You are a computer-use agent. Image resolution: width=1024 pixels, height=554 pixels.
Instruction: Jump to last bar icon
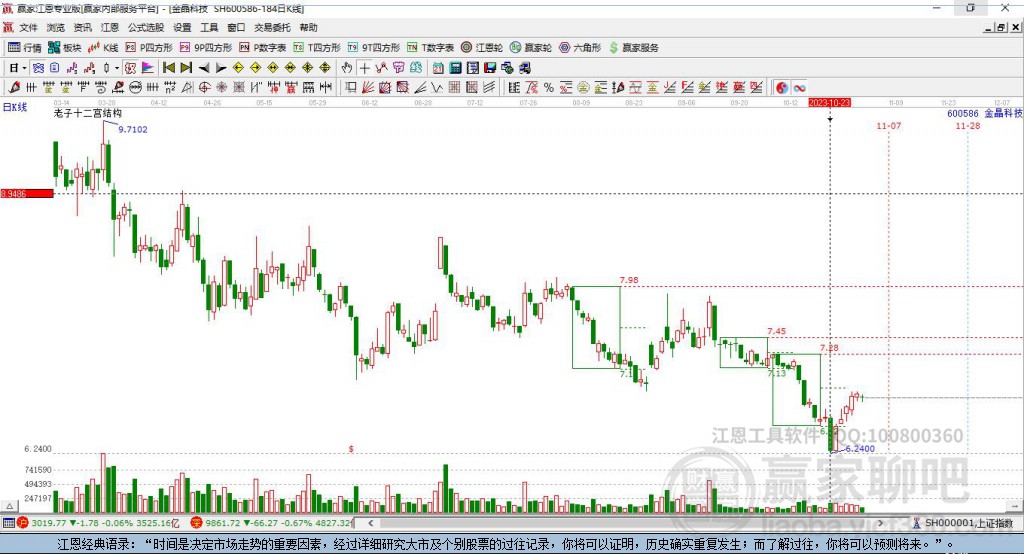click(x=186, y=67)
